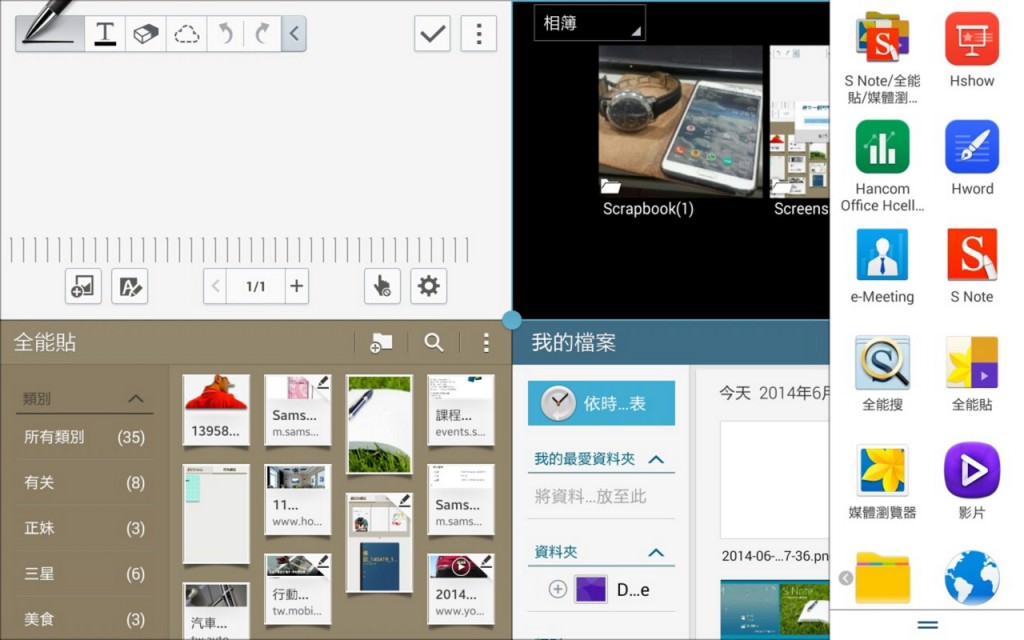Choose the lasso selection tool
Screen dimensions: 1024x640
coord(186,34)
